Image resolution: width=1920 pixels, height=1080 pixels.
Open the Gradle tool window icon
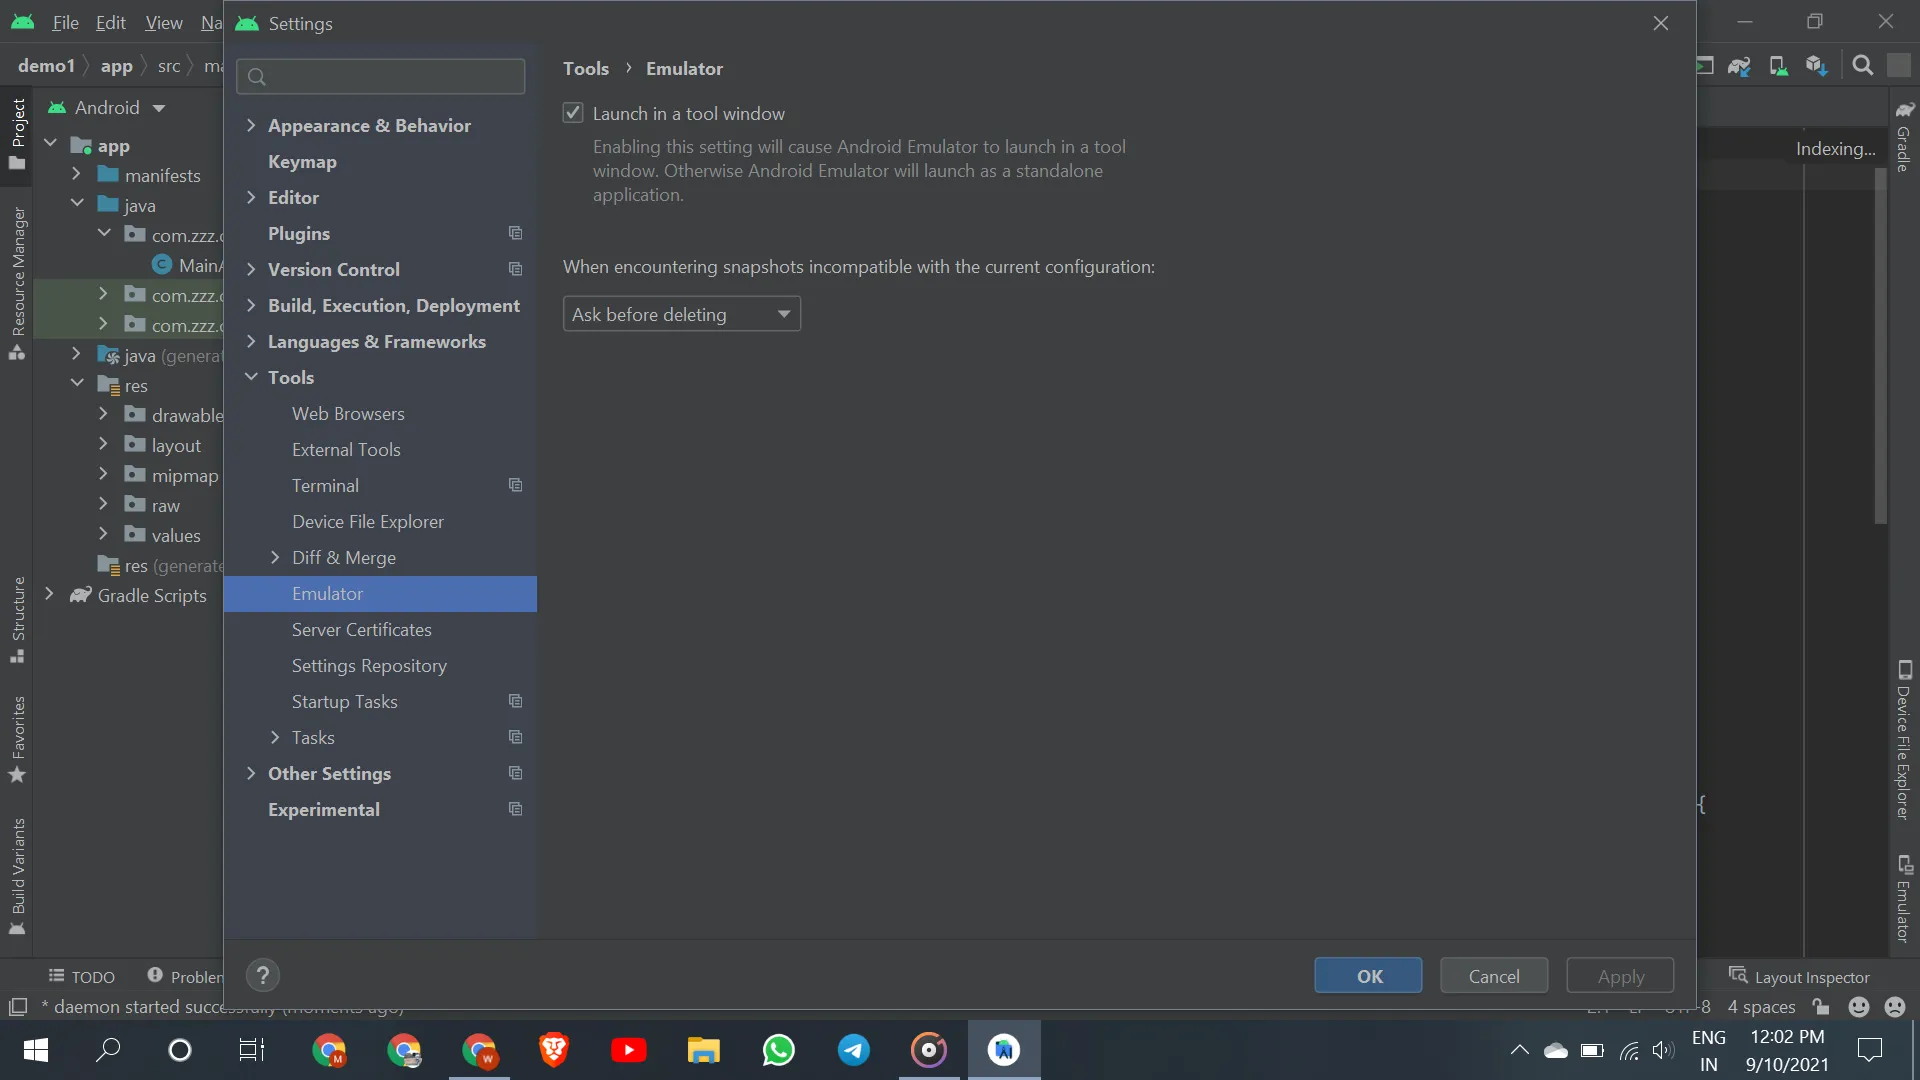pyautogui.click(x=1904, y=136)
